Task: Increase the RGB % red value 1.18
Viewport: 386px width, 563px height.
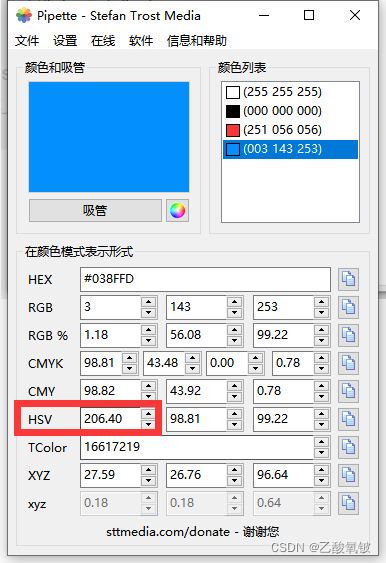Action: click(x=148, y=330)
